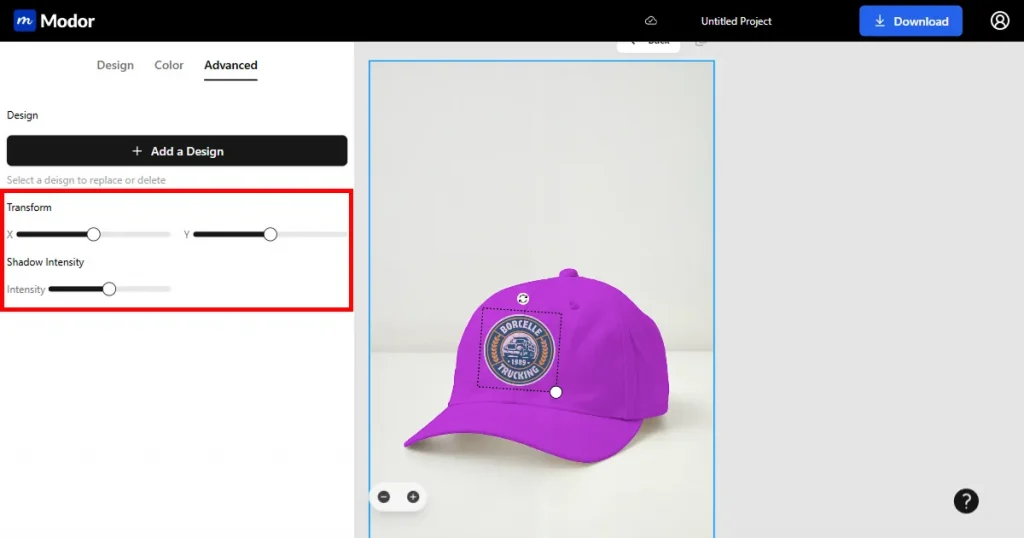Click the zoom in plus icon
Screen dimensions: 1024x538
click(x=412, y=497)
